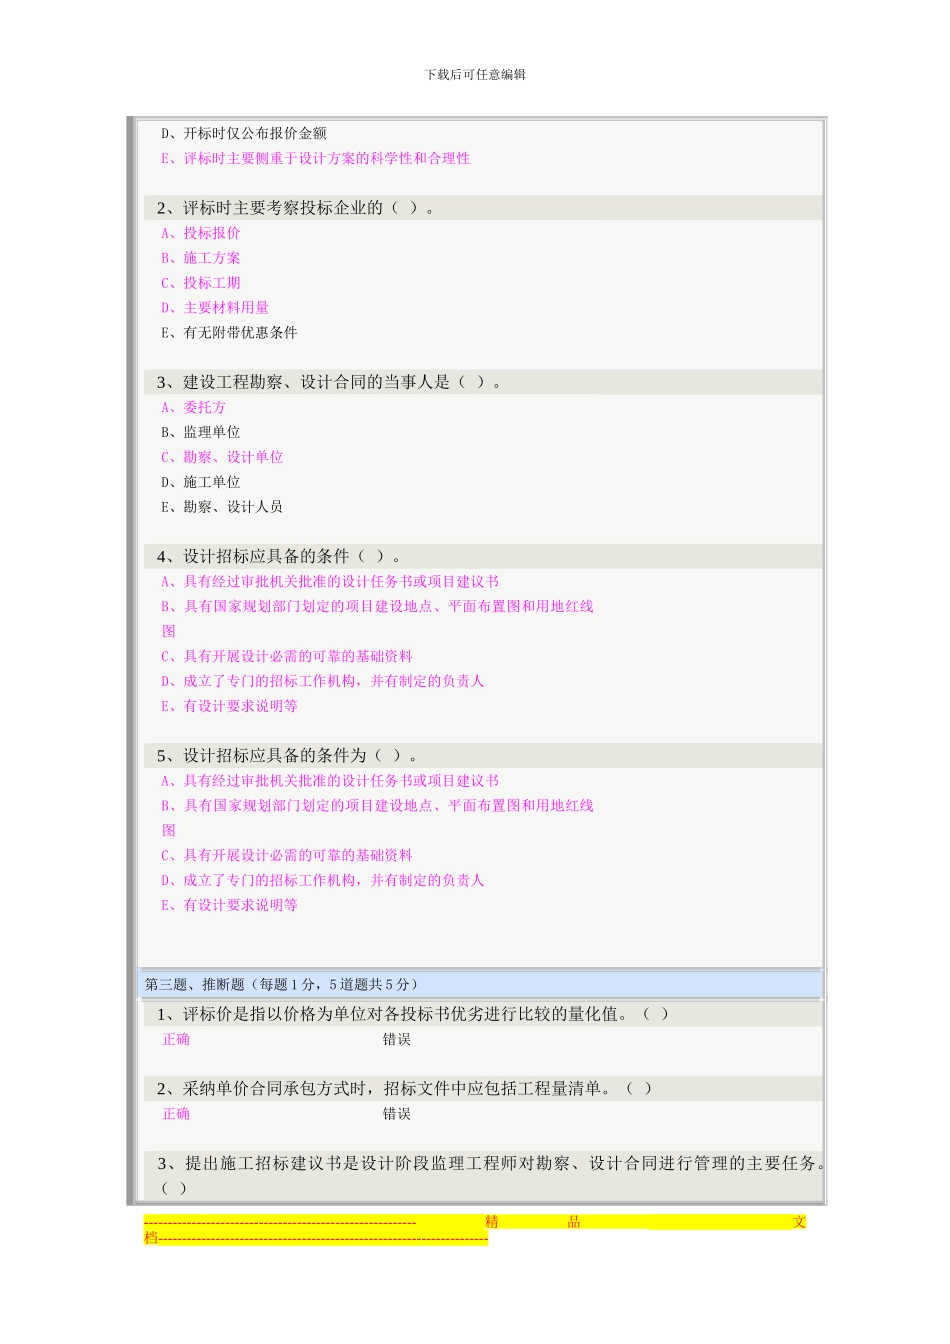The width and height of the screenshot is (950, 1344).
Task: Select question 5 option A 具有经过审批机关批准
Action: pyautogui.click(x=330, y=780)
